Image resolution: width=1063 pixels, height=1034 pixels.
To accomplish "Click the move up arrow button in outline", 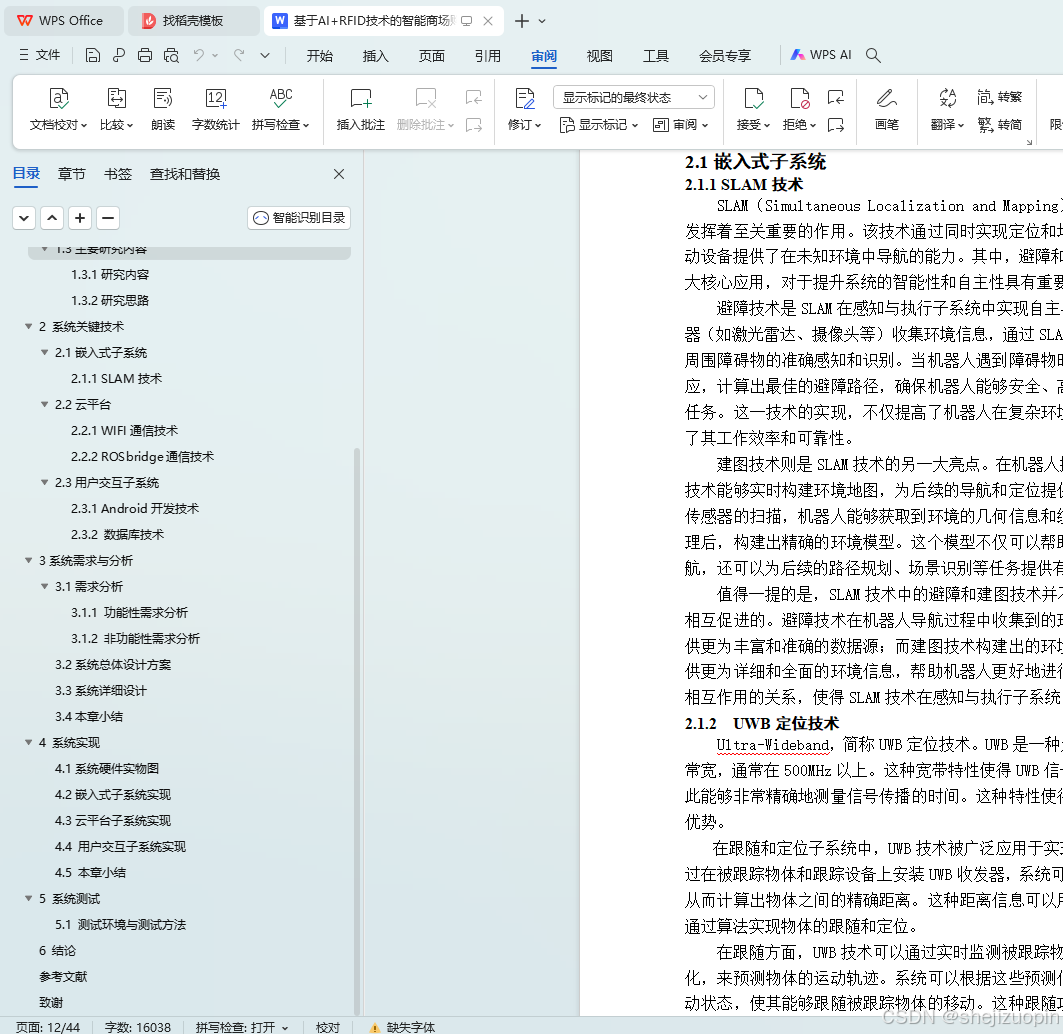I will click(x=52, y=218).
